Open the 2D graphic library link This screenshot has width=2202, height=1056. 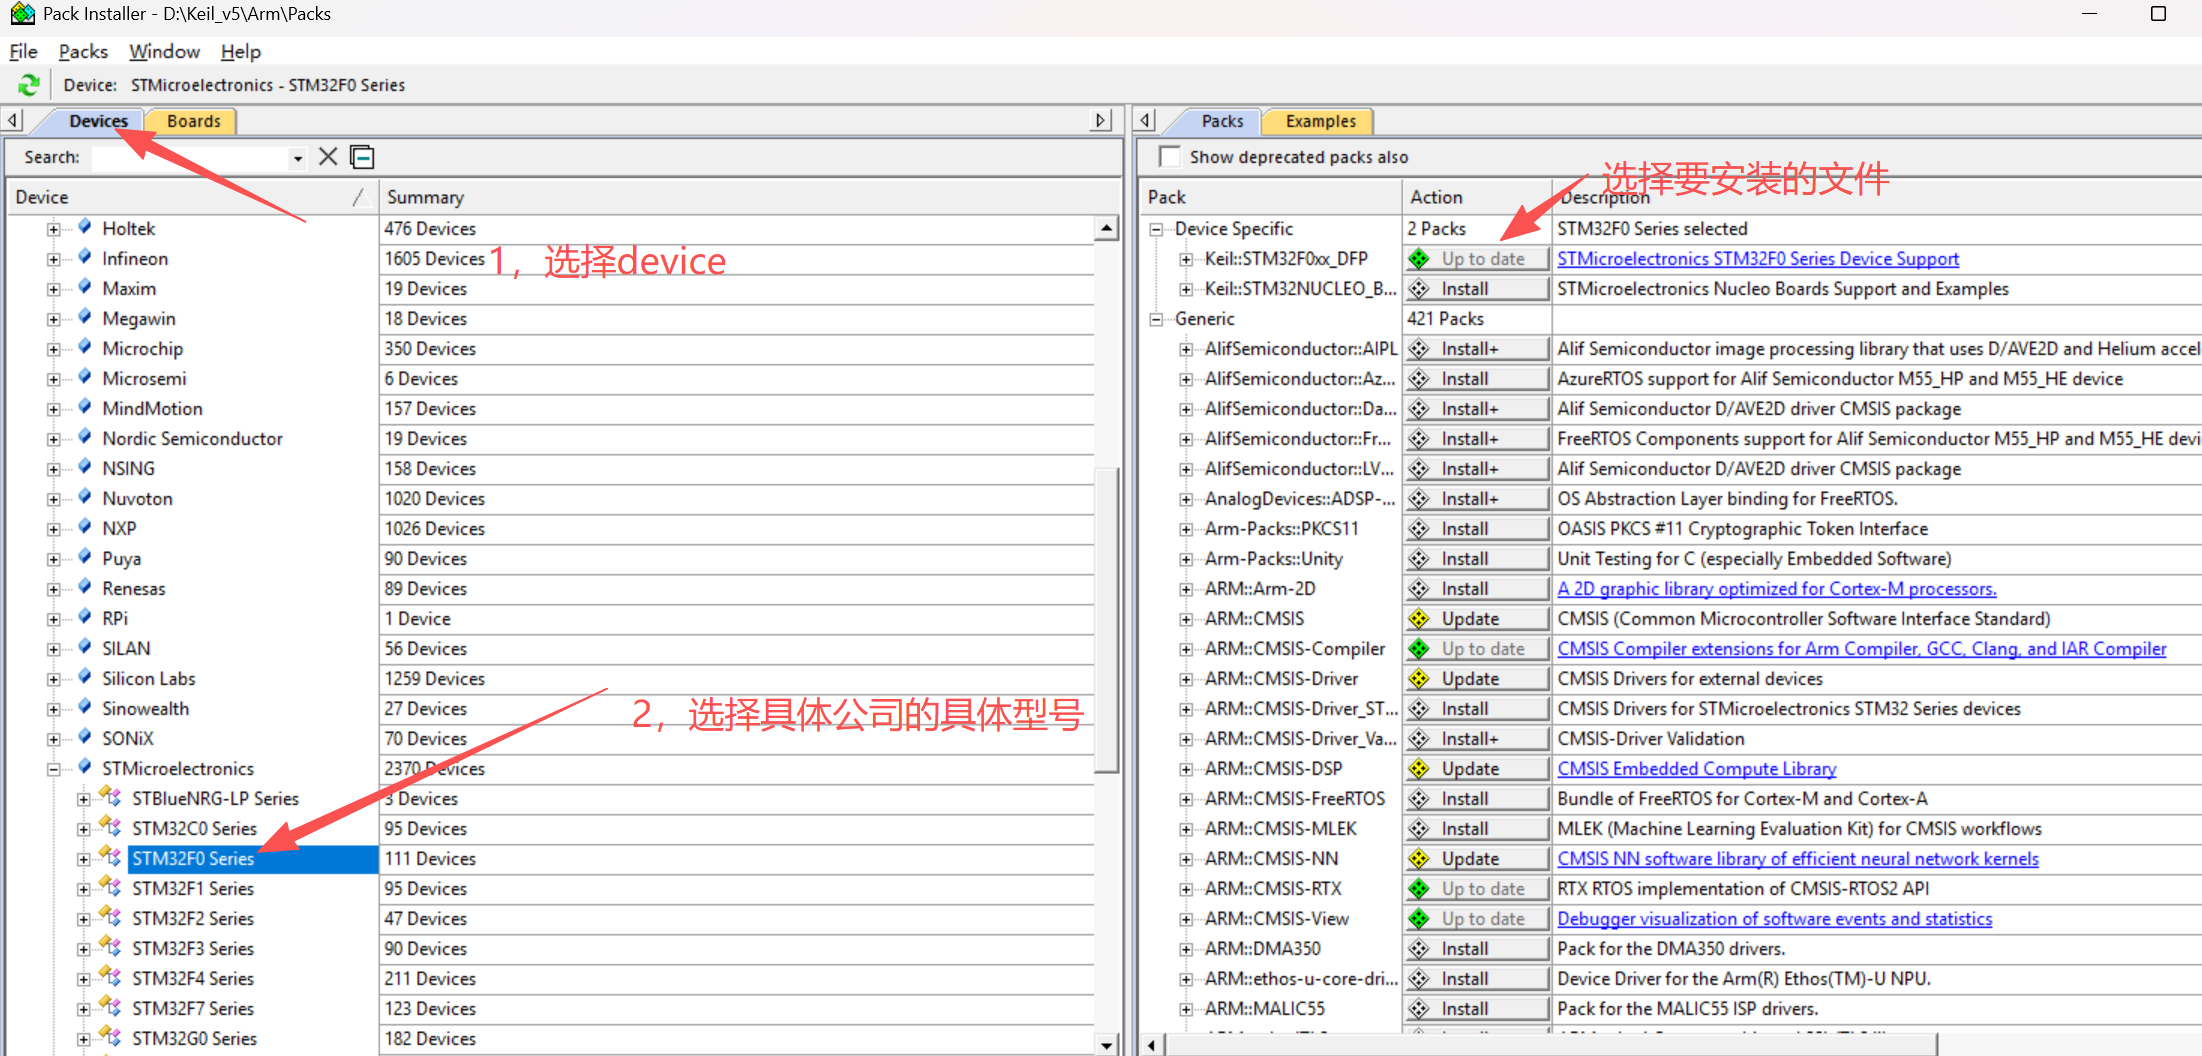[x=1777, y=589]
